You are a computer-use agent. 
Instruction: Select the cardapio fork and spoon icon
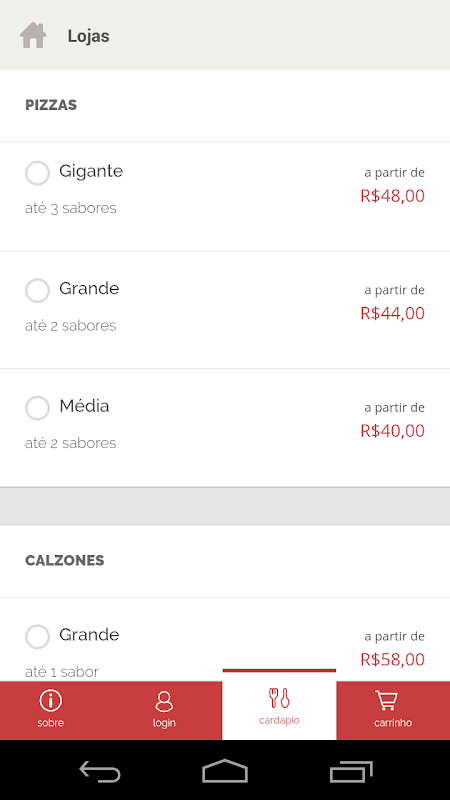coord(279,697)
